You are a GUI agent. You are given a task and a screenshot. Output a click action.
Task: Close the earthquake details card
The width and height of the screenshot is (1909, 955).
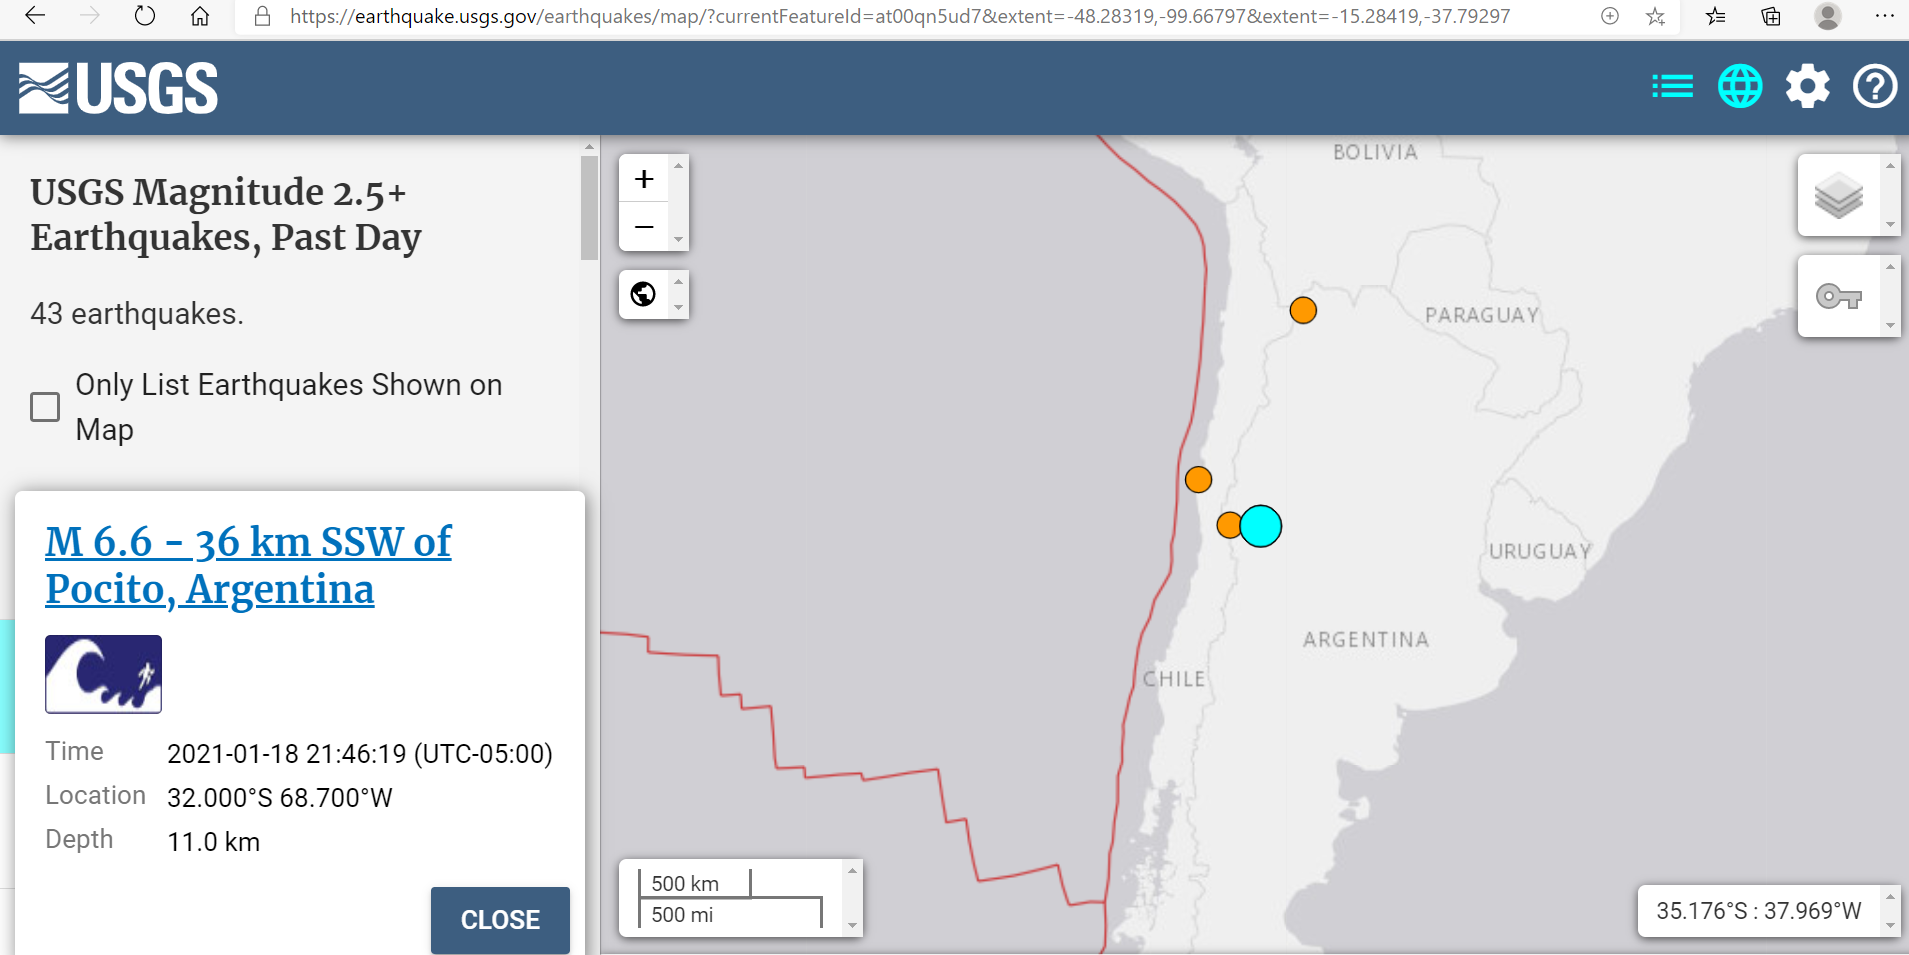(x=500, y=920)
